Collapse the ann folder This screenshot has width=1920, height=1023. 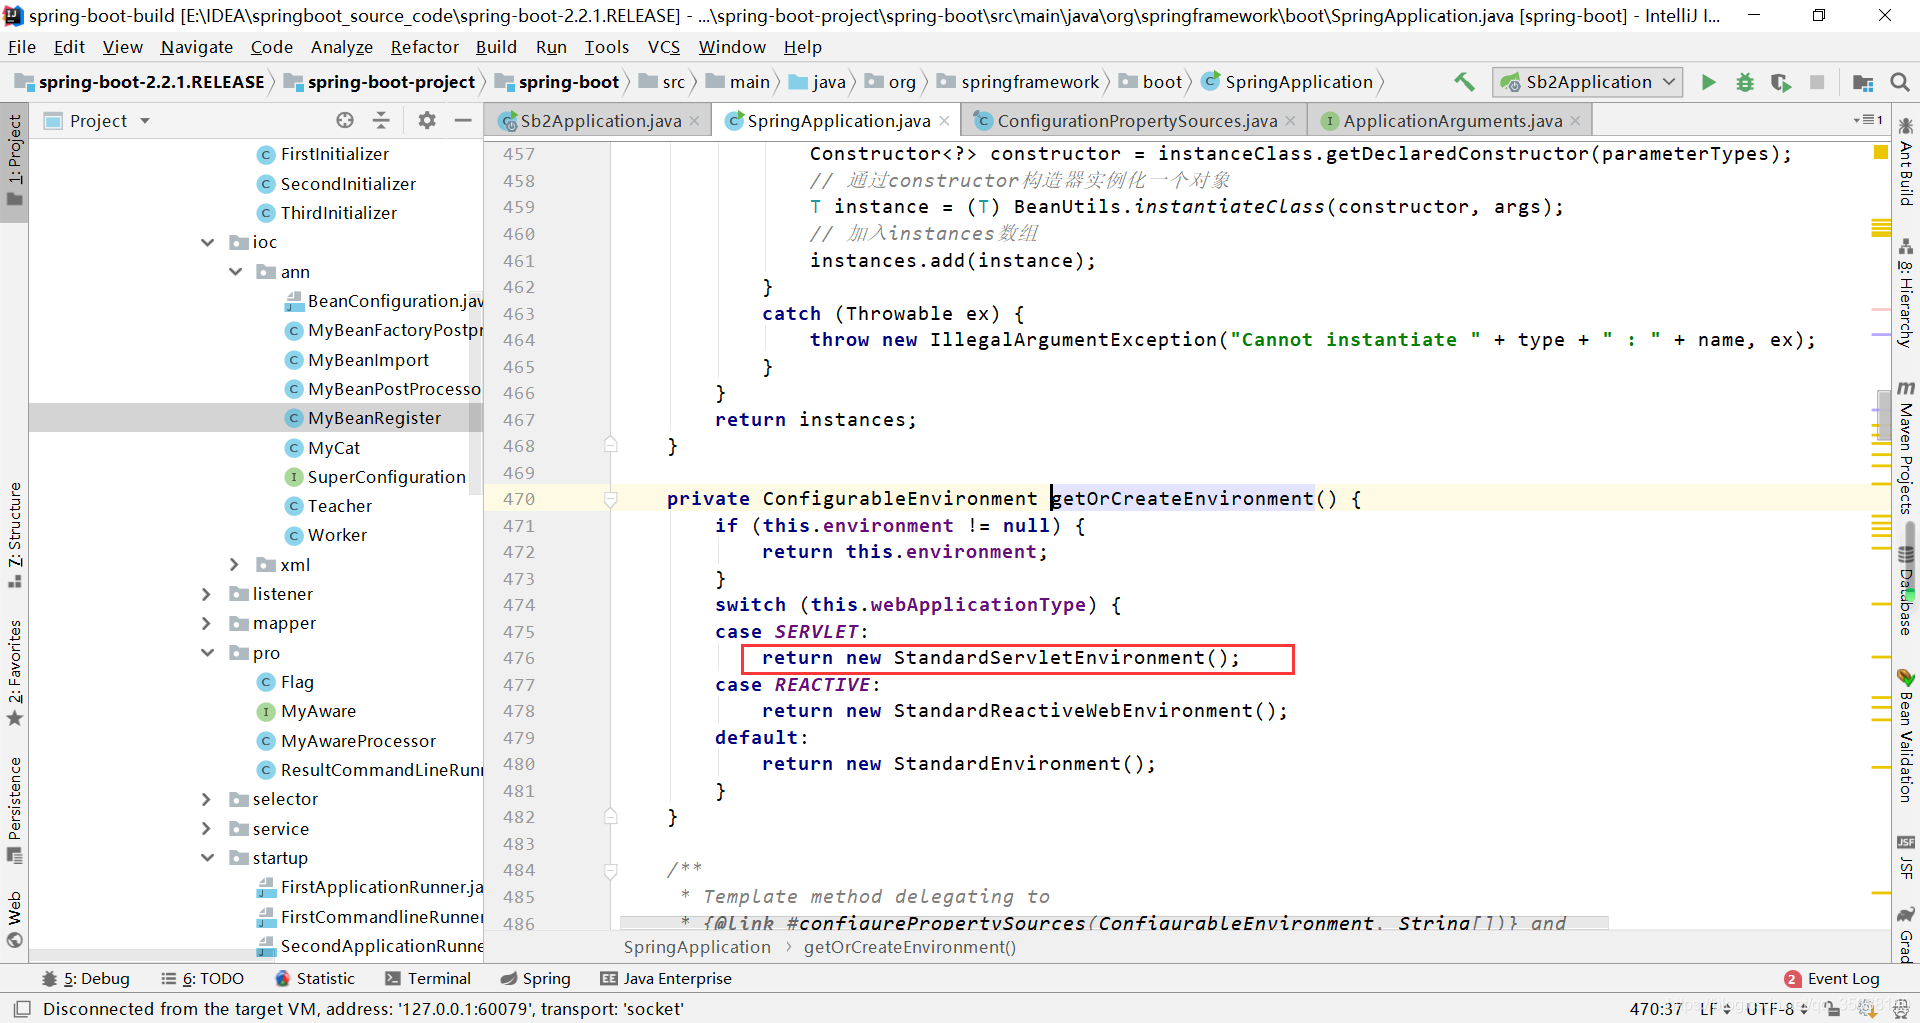coord(235,272)
